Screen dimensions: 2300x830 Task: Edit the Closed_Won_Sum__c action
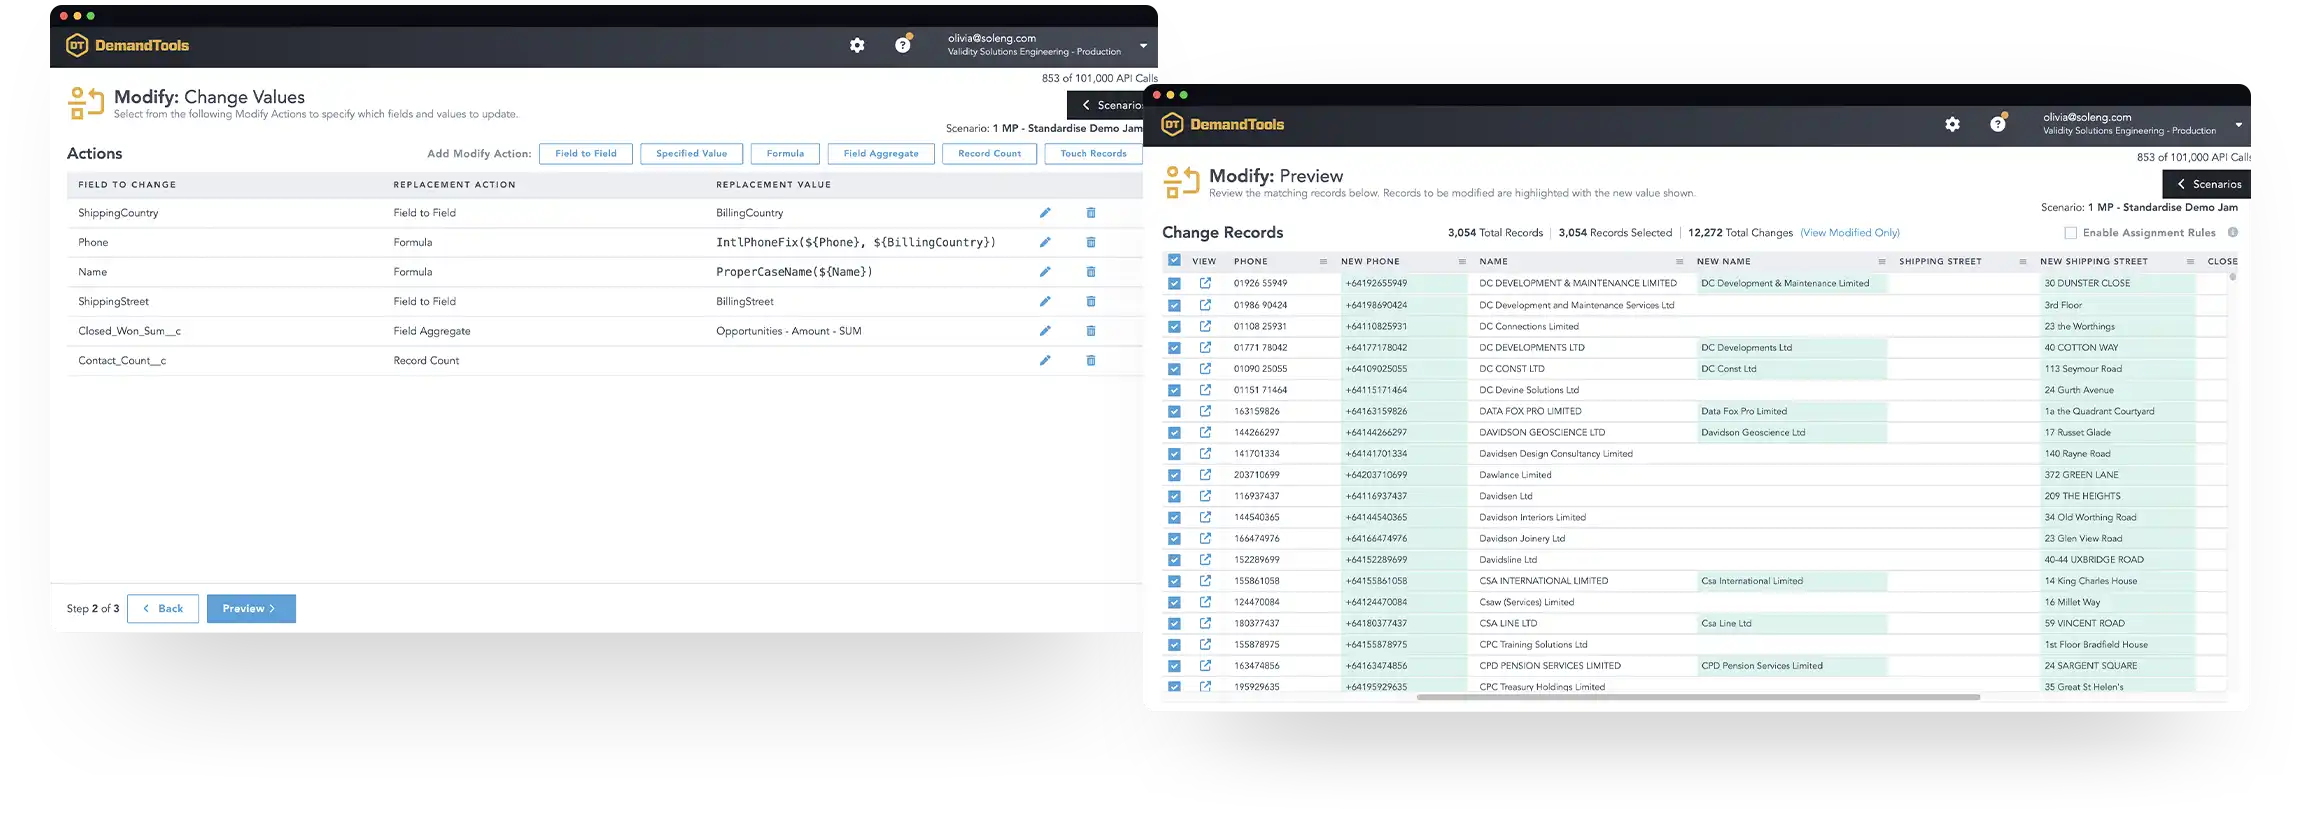pyautogui.click(x=1045, y=331)
